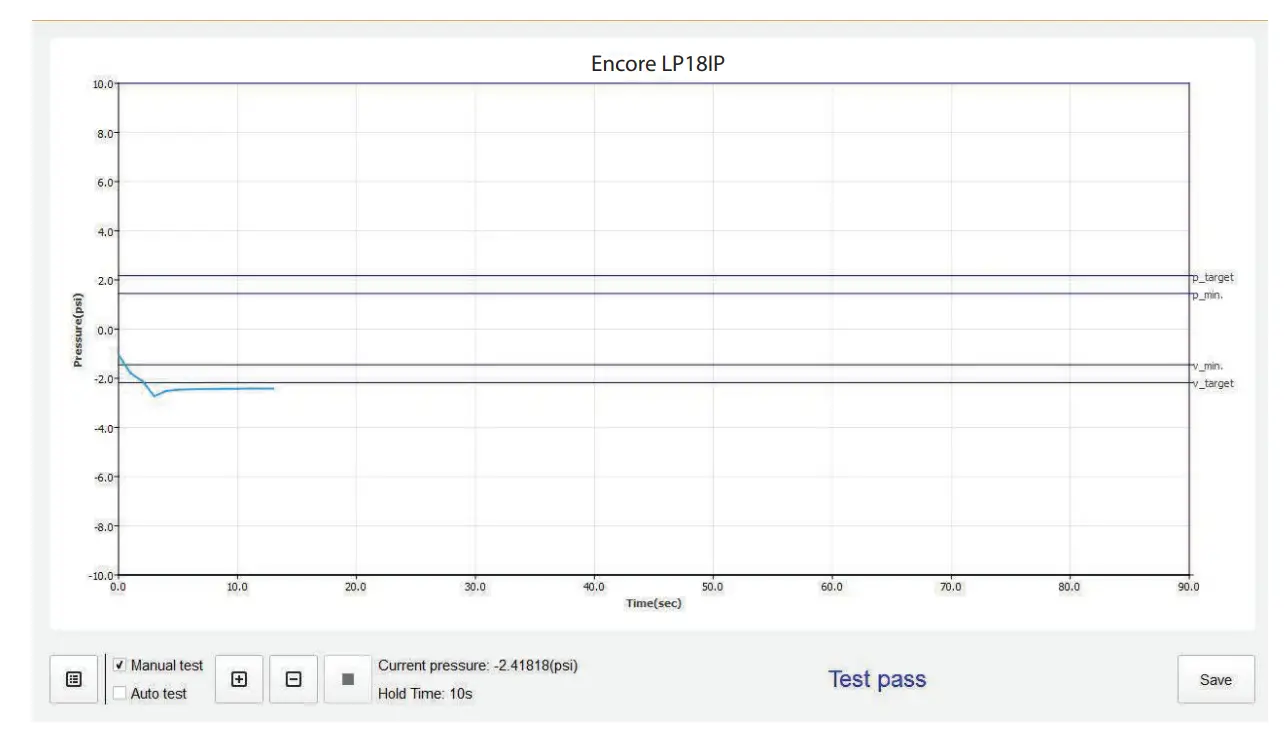Click the 'p_target' line label
The width and height of the screenshot is (1284, 740).
1213,277
